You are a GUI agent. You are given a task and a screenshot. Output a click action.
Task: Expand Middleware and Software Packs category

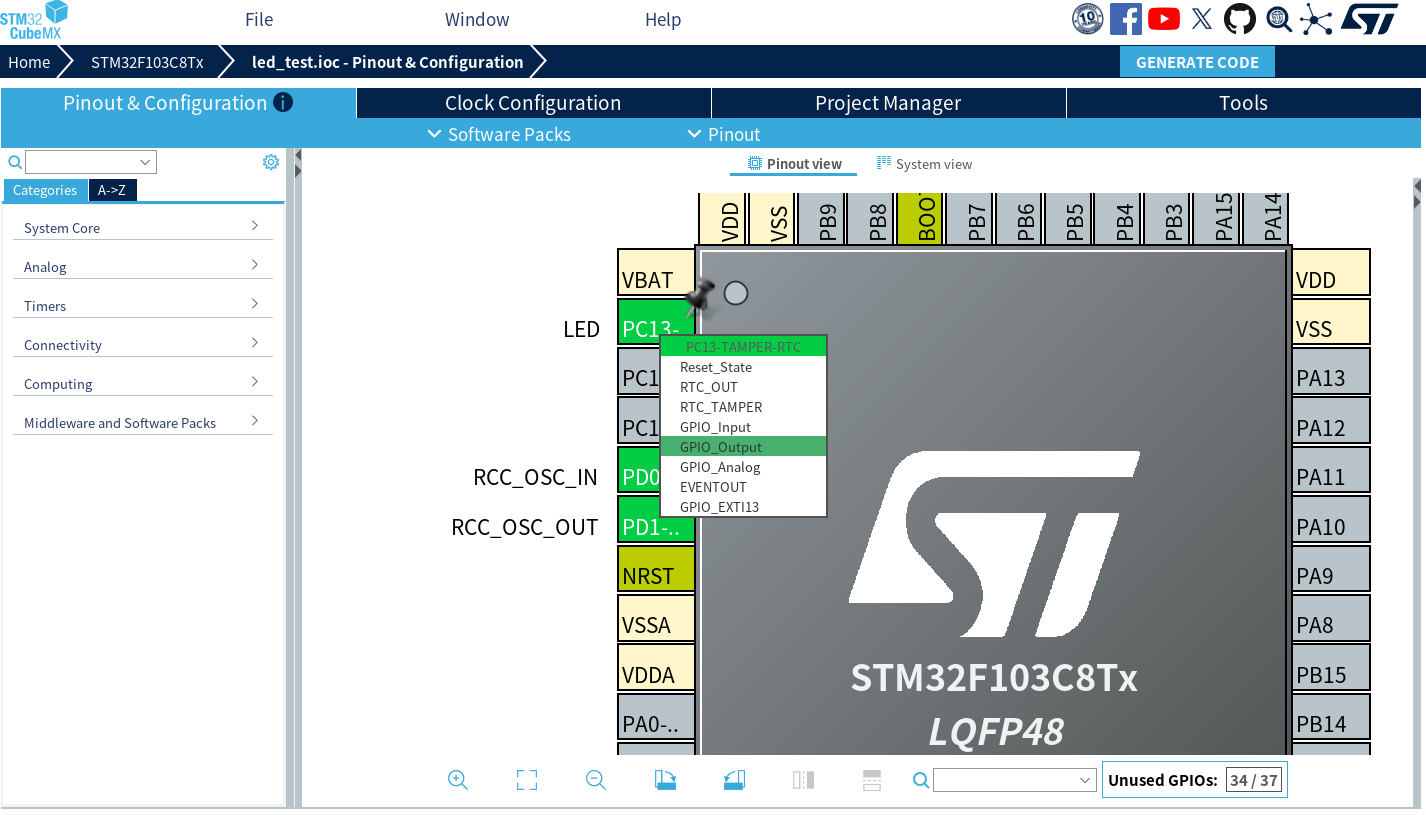(142, 422)
